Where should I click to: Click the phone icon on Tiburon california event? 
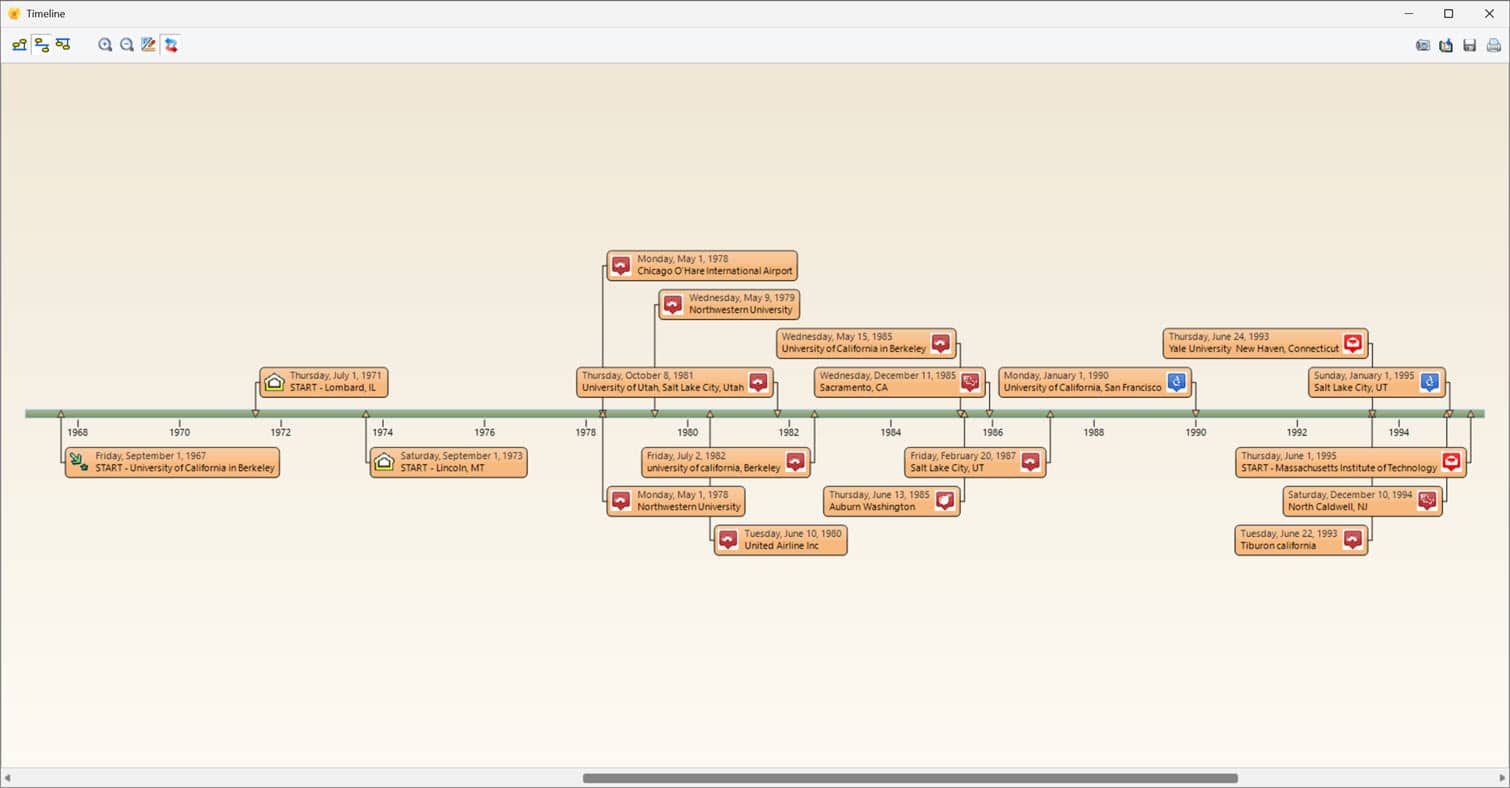click(1352, 540)
